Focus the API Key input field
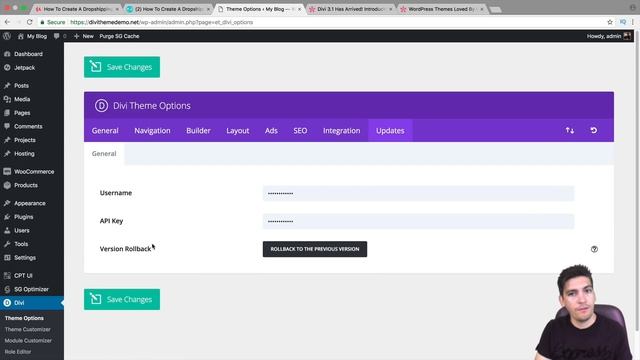This screenshot has height=360, width=640. 418,221
